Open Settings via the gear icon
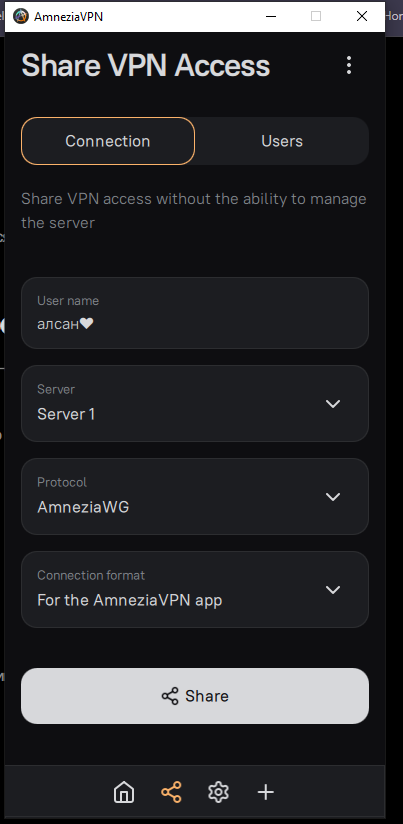The width and height of the screenshot is (403, 824). click(x=219, y=792)
